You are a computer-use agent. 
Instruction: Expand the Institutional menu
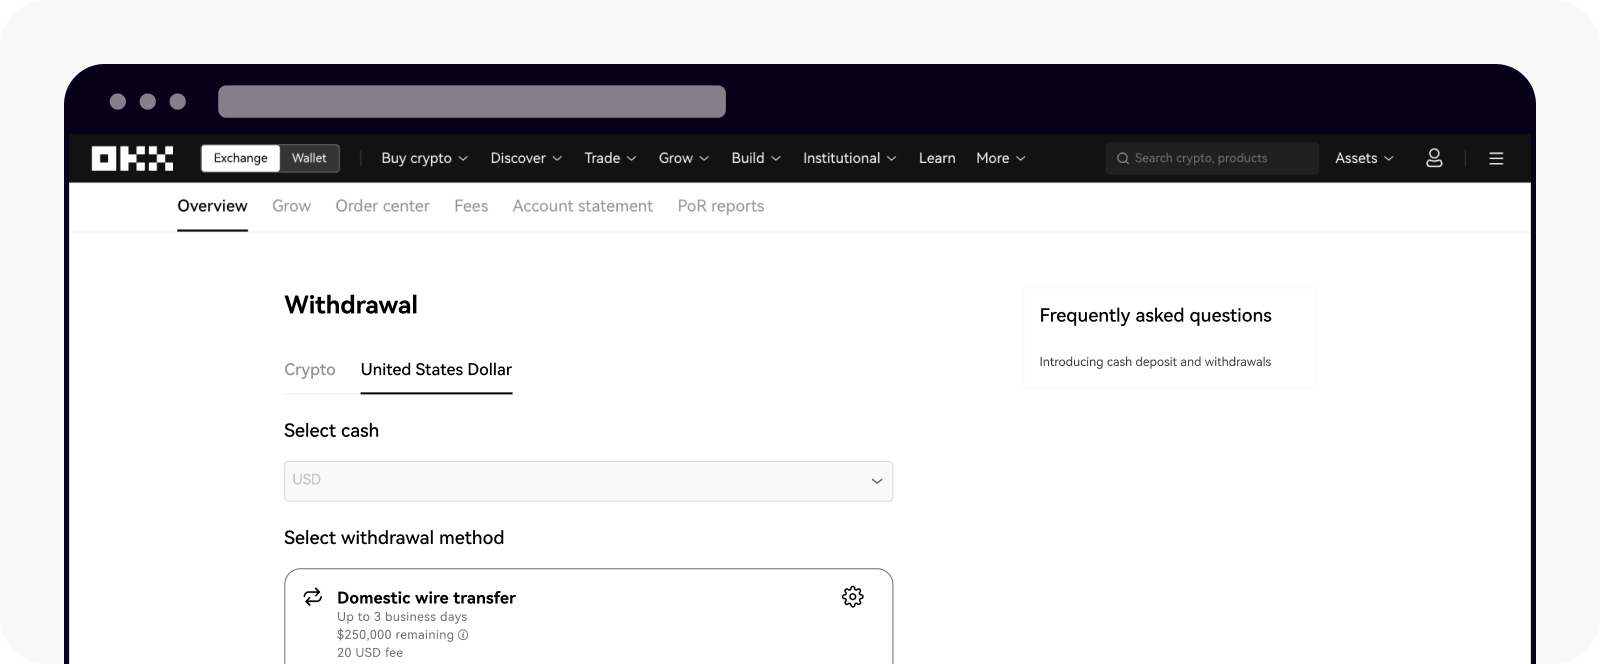pyautogui.click(x=850, y=158)
